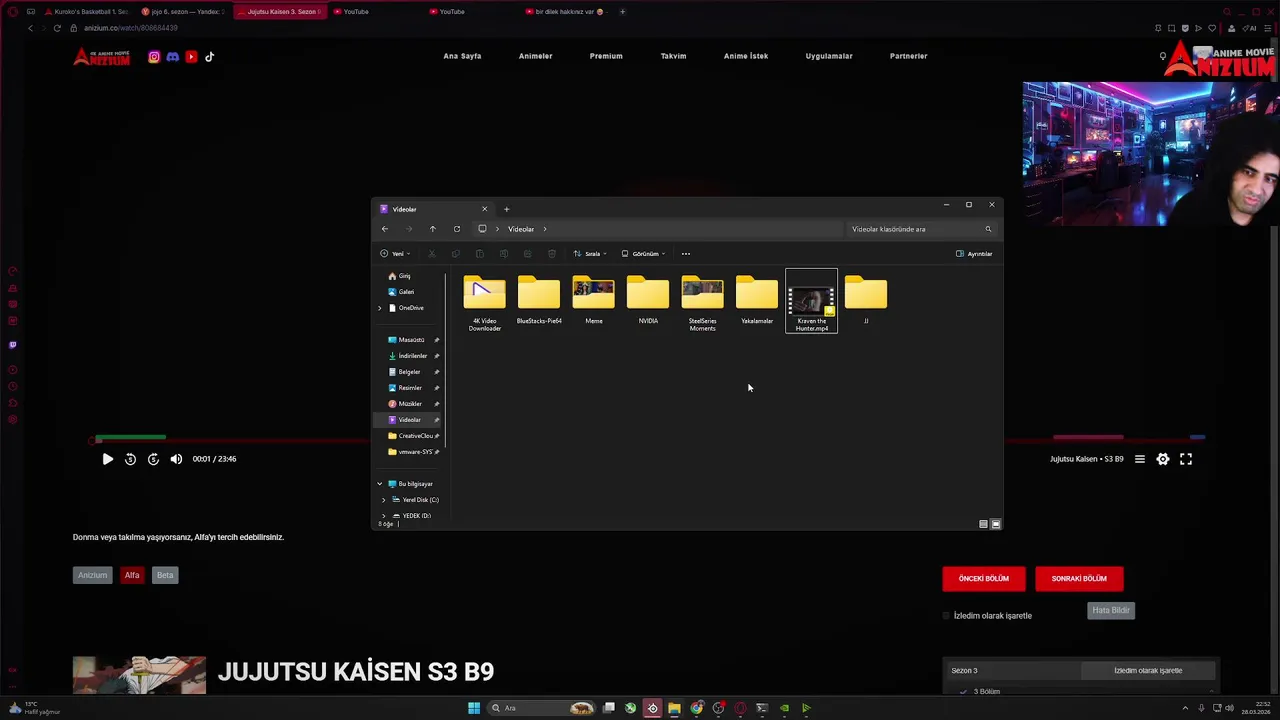Open the Sırala sort dropdown

pyautogui.click(x=590, y=254)
